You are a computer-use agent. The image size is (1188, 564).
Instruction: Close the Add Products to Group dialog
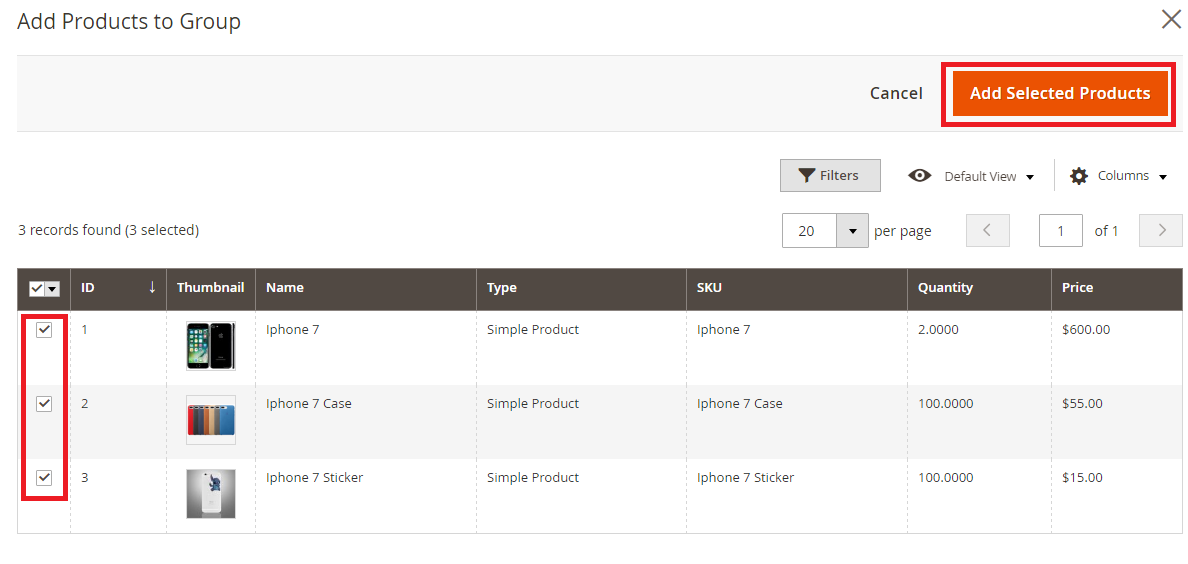tap(1171, 20)
